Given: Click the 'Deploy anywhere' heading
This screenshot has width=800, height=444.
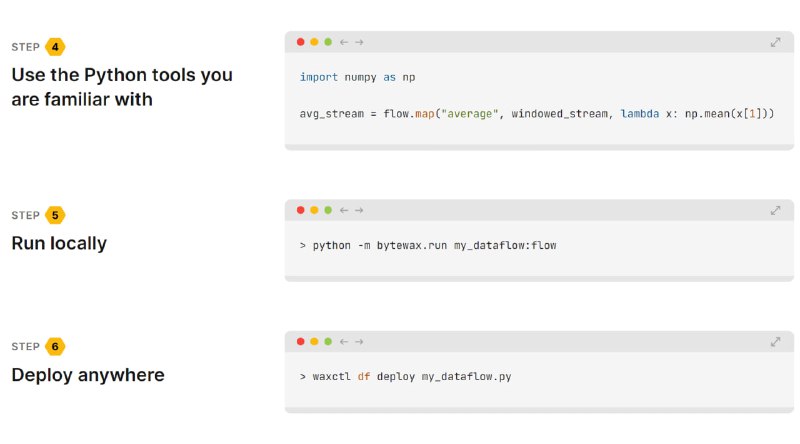Looking at the screenshot, I should click(x=88, y=375).
